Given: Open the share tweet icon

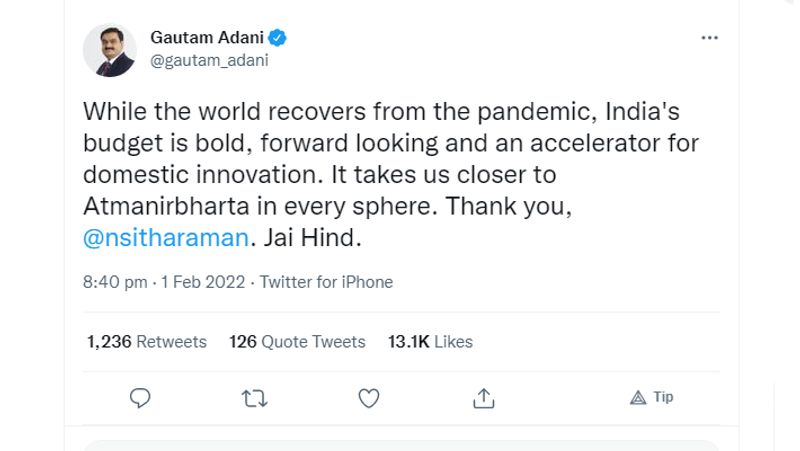Looking at the screenshot, I should tap(484, 398).
